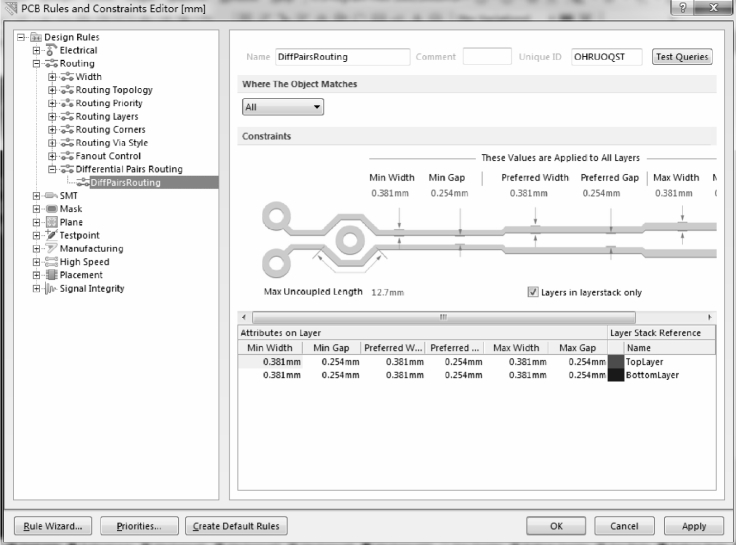736x545 pixels.
Task: Click the Electrical rules category icon
Action: (x=51, y=50)
